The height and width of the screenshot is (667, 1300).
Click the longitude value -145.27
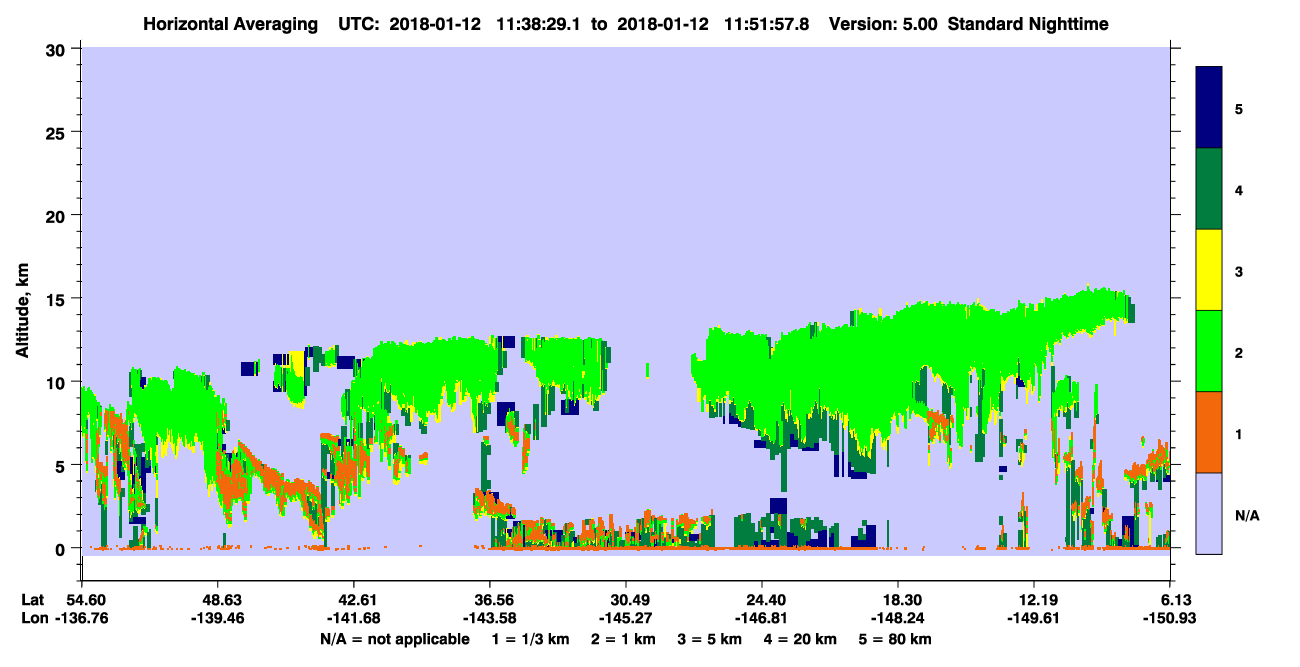pyautogui.click(x=626, y=618)
